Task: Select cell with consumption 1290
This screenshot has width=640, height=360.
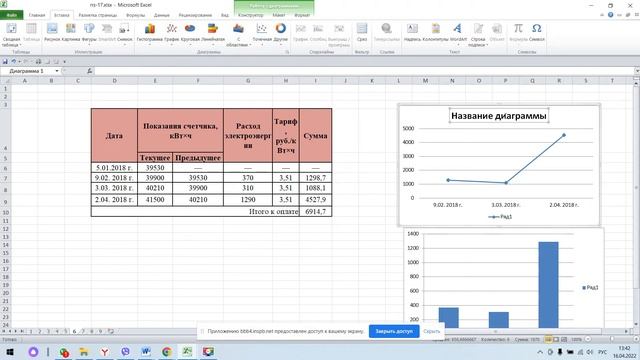Action: click(x=248, y=200)
